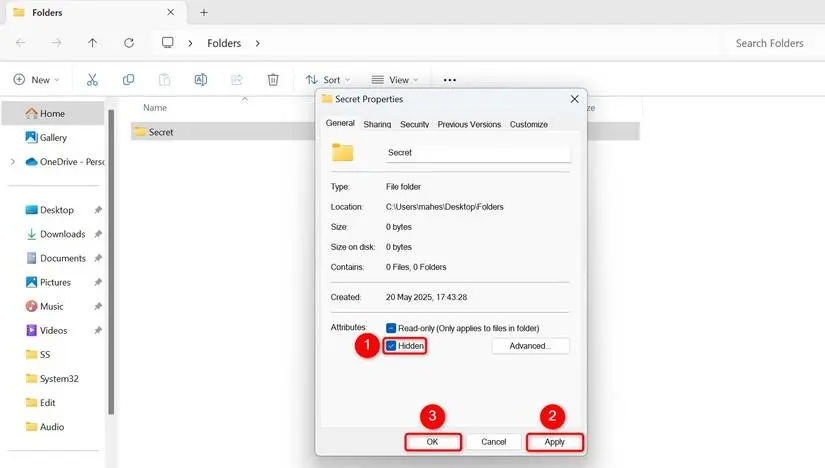825x468 pixels.
Task: Refresh the Folders view
Action: [x=129, y=43]
